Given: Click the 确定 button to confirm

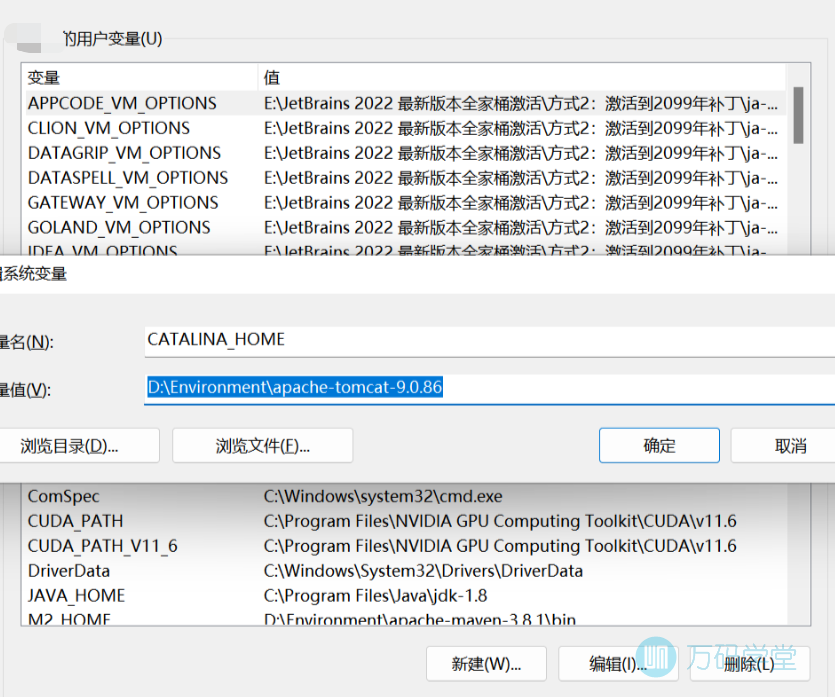Looking at the screenshot, I should pos(659,446).
